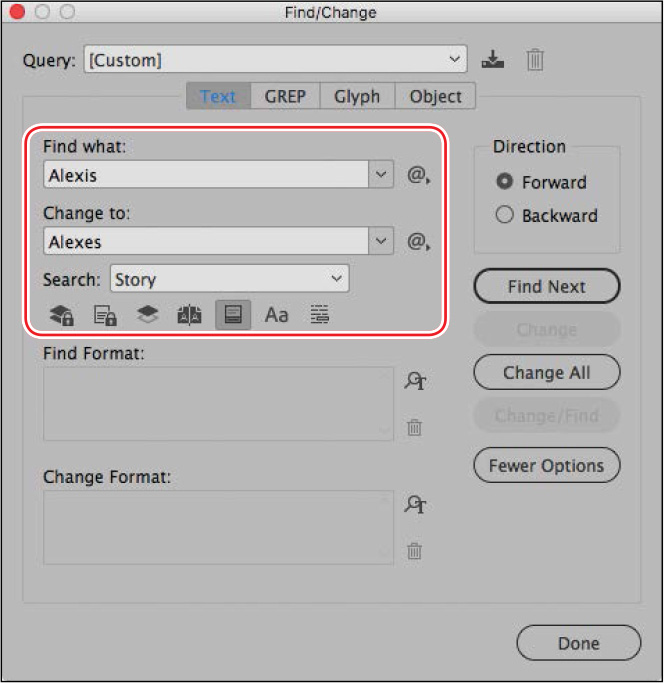Specify attributes to find icon

coord(415,381)
